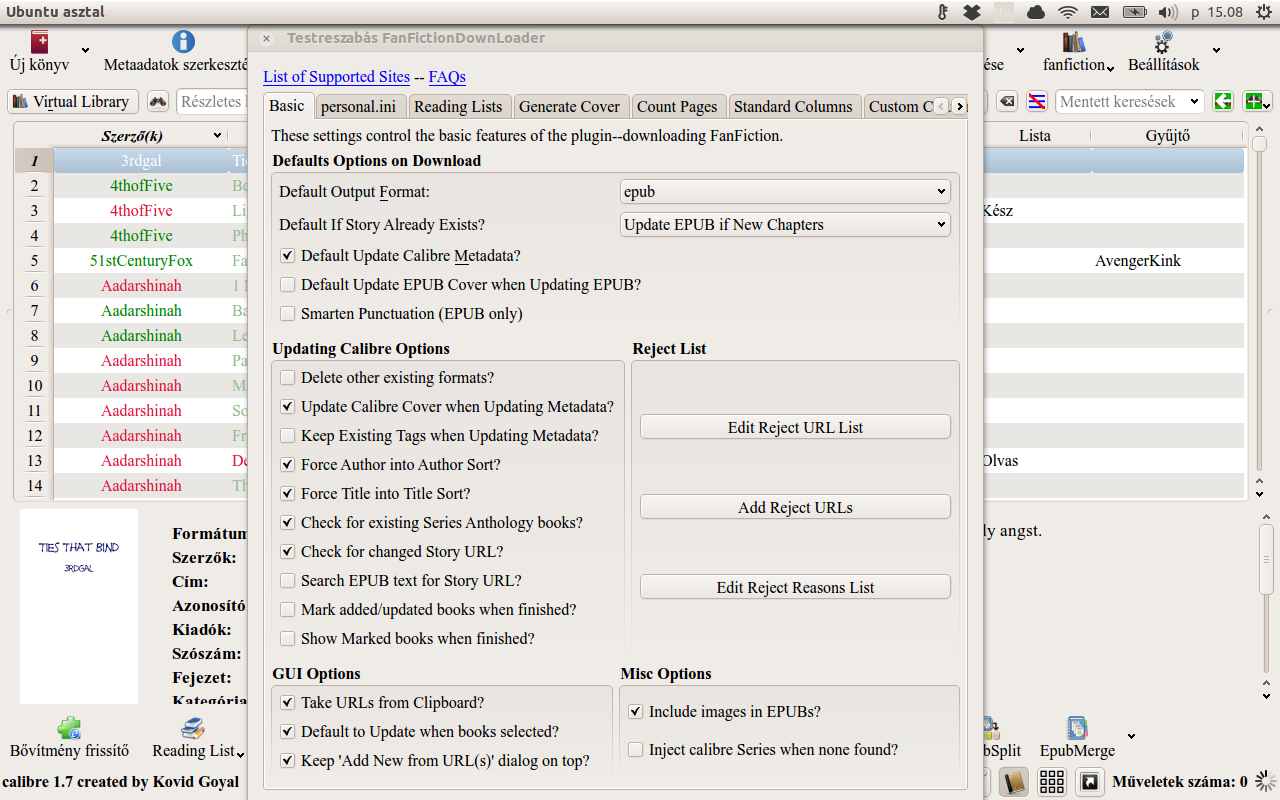Open Default If Story Already Exists dropdown
Image resolution: width=1280 pixels, height=800 pixels.
[785, 225]
